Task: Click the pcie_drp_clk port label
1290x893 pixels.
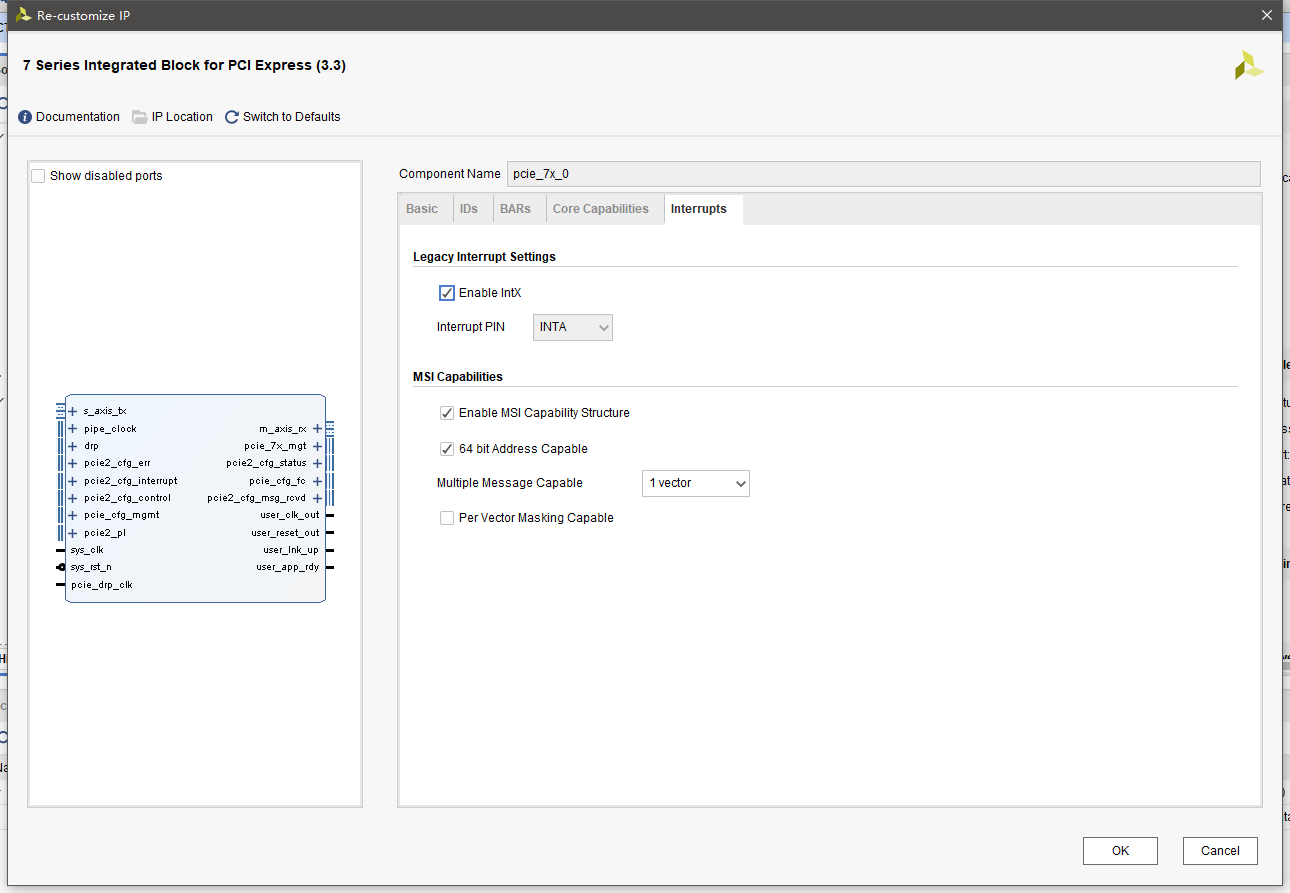Action: point(101,585)
